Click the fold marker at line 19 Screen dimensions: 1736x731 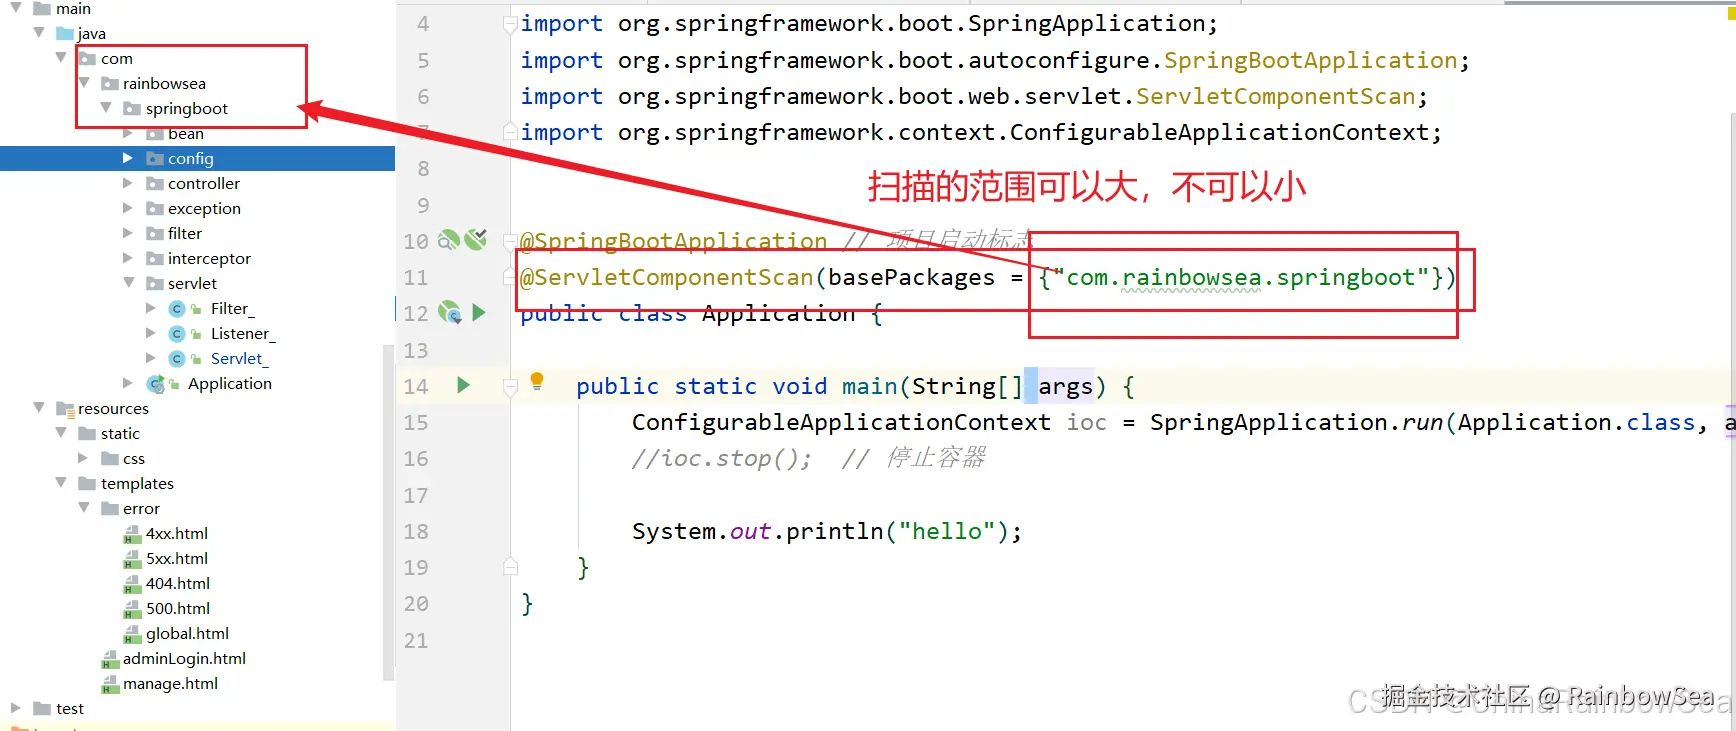[510, 567]
